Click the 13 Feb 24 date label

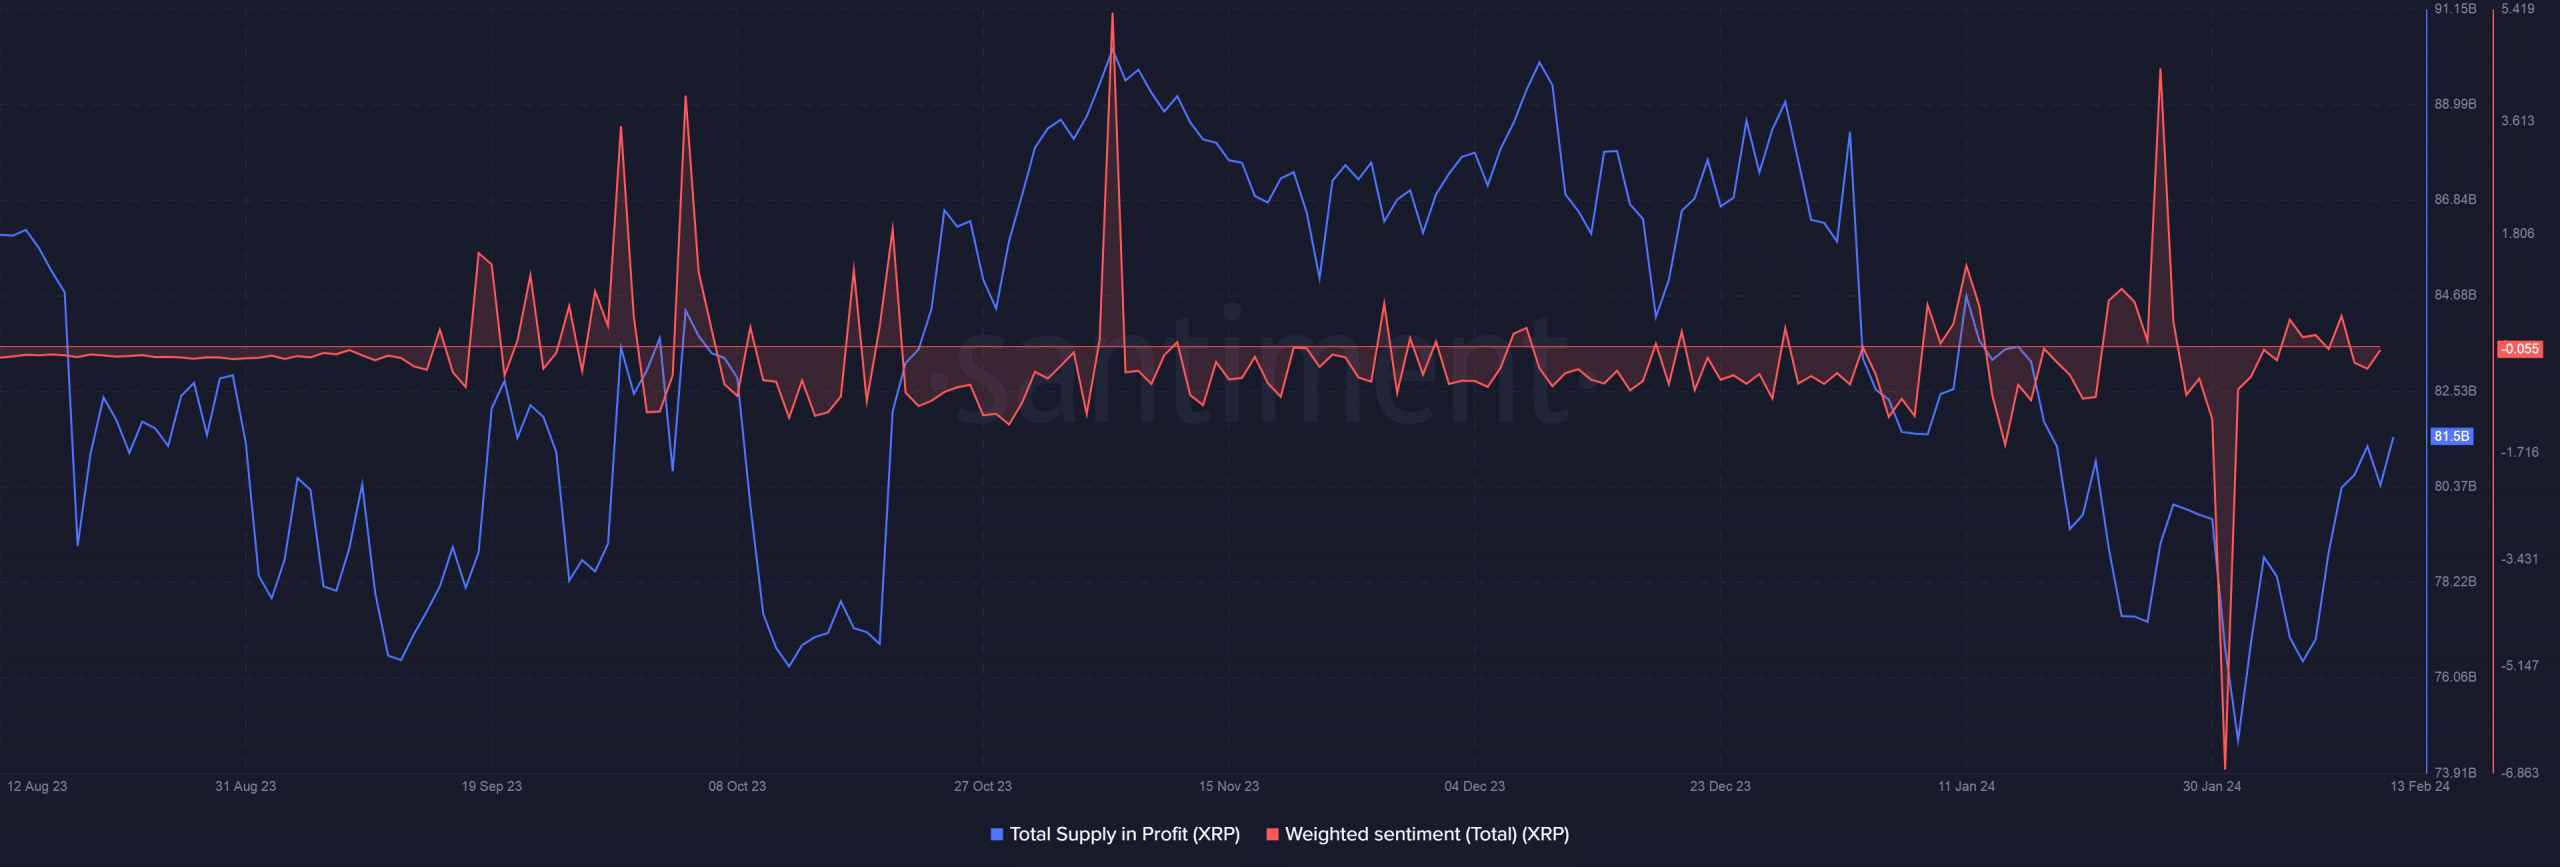point(2420,786)
